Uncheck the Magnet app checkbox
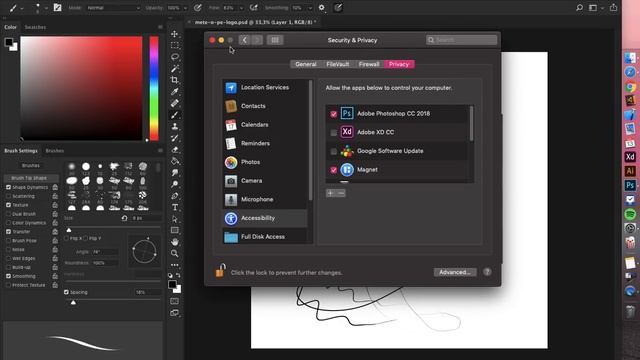Viewport: 640px width, 360px height. (x=333, y=170)
